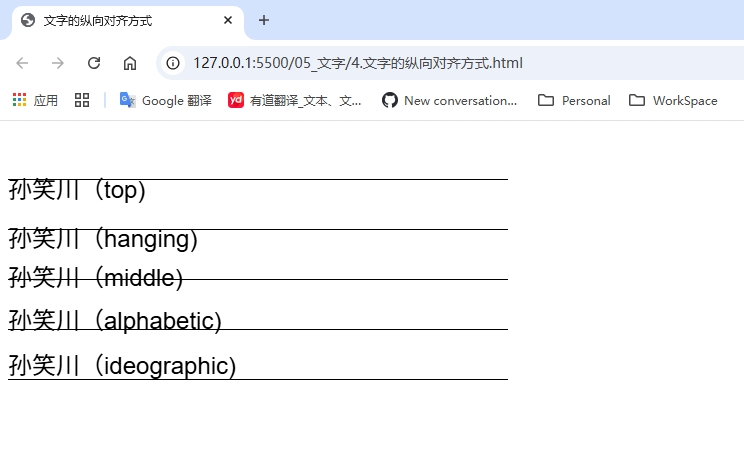
Task: Go forward with the forward arrow
Action: coord(57,63)
